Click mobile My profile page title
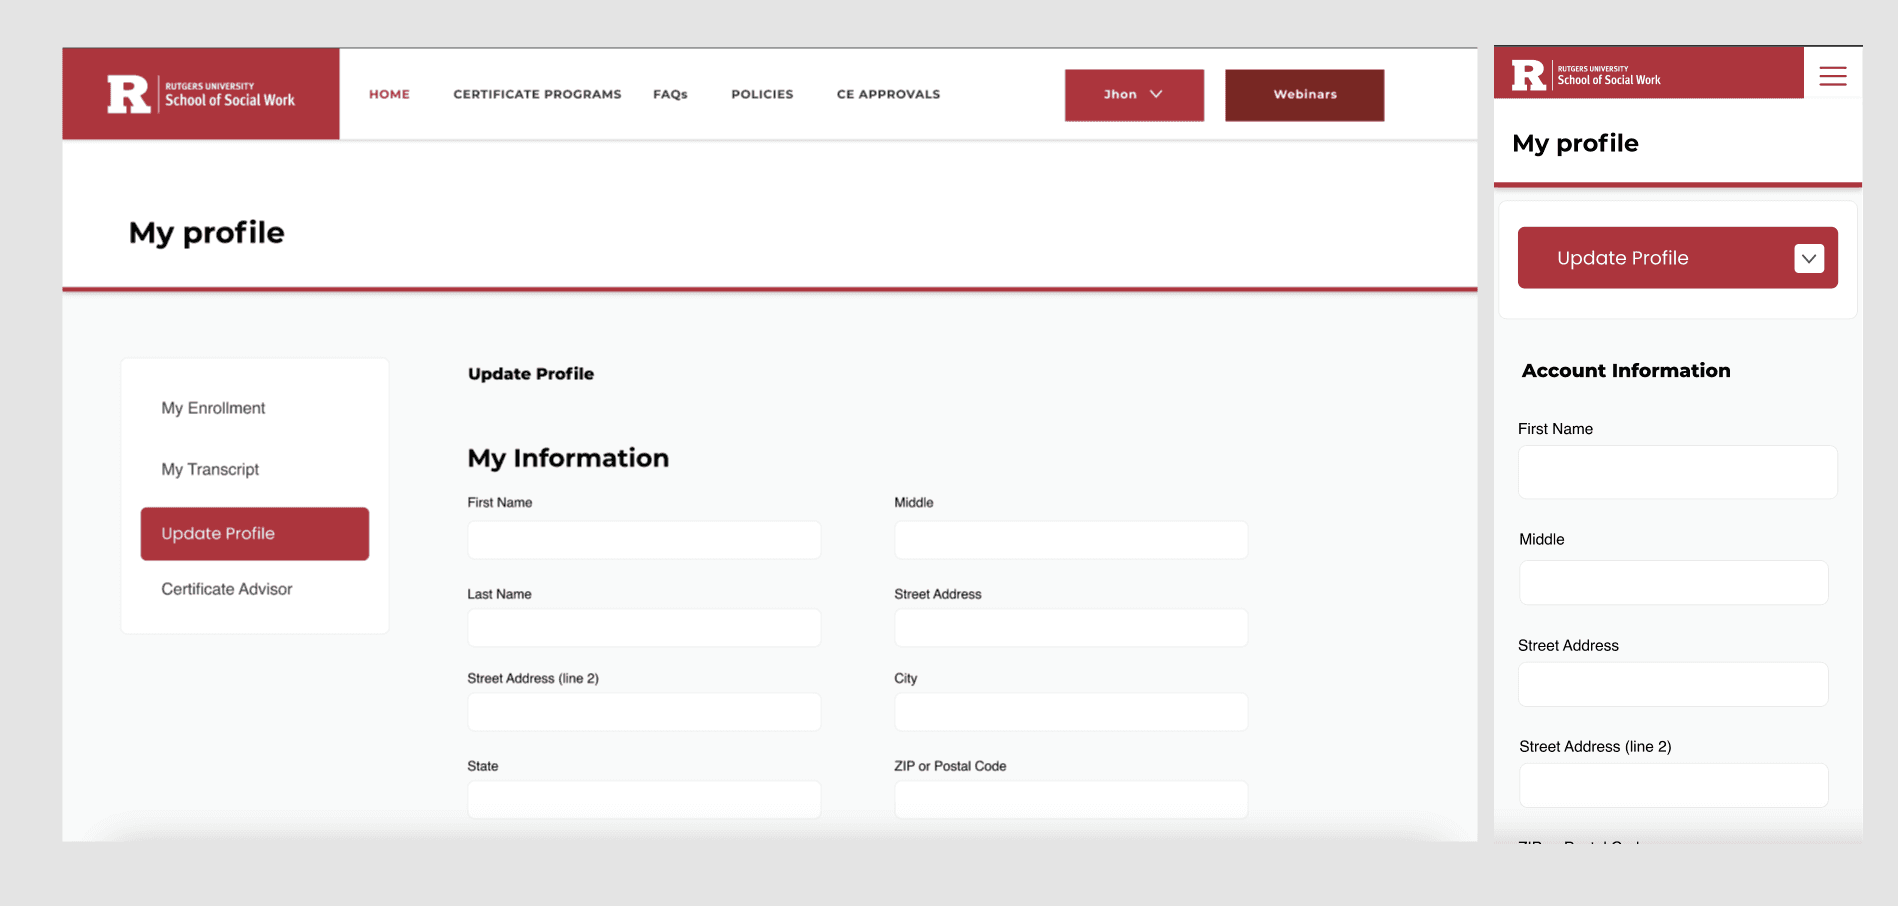Viewport: 1898px width, 906px height. point(1575,143)
